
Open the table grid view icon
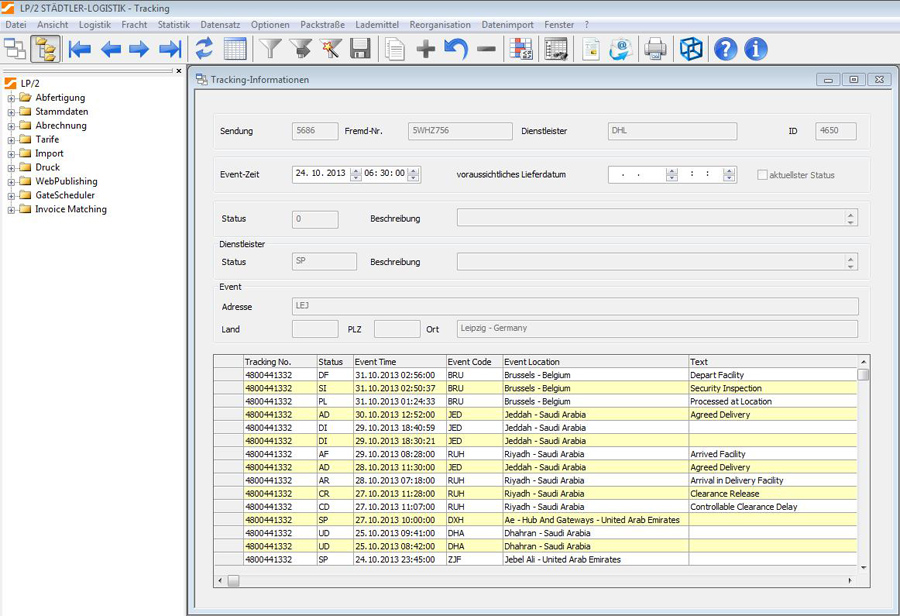pyautogui.click(x=235, y=49)
